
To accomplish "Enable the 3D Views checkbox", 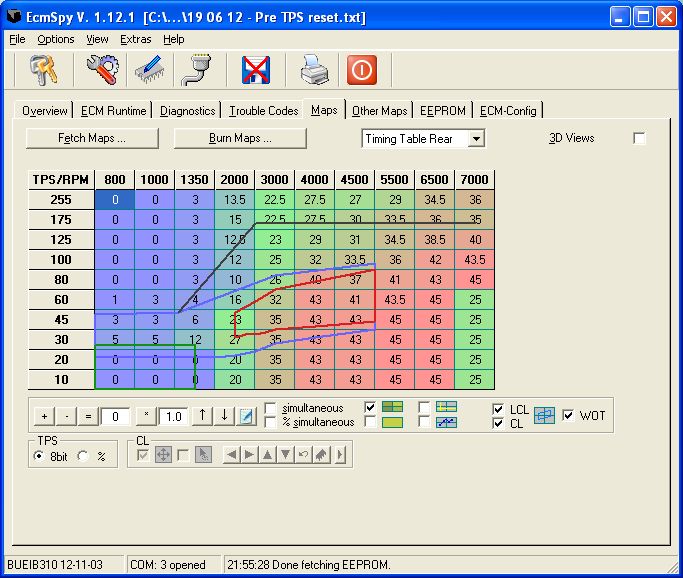I will coord(640,139).
